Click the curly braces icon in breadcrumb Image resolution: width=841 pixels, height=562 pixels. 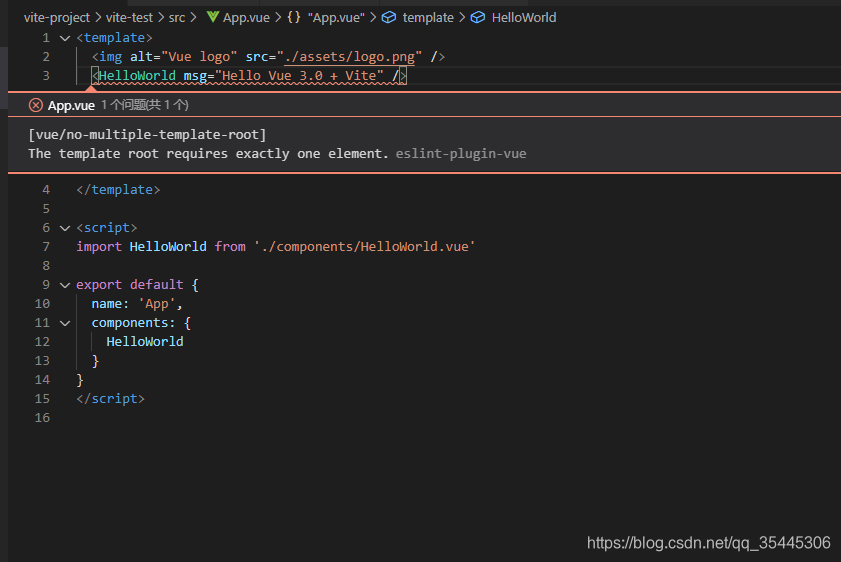[293, 17]
